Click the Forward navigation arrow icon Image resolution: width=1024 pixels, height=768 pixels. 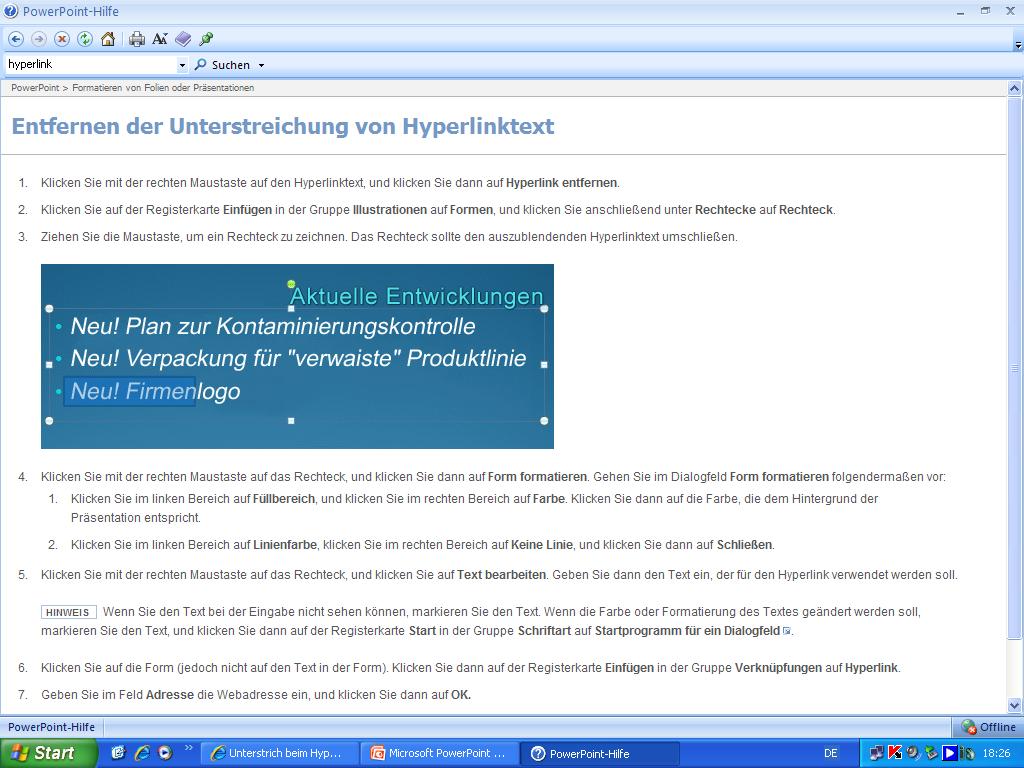click(x=39, y=39)
